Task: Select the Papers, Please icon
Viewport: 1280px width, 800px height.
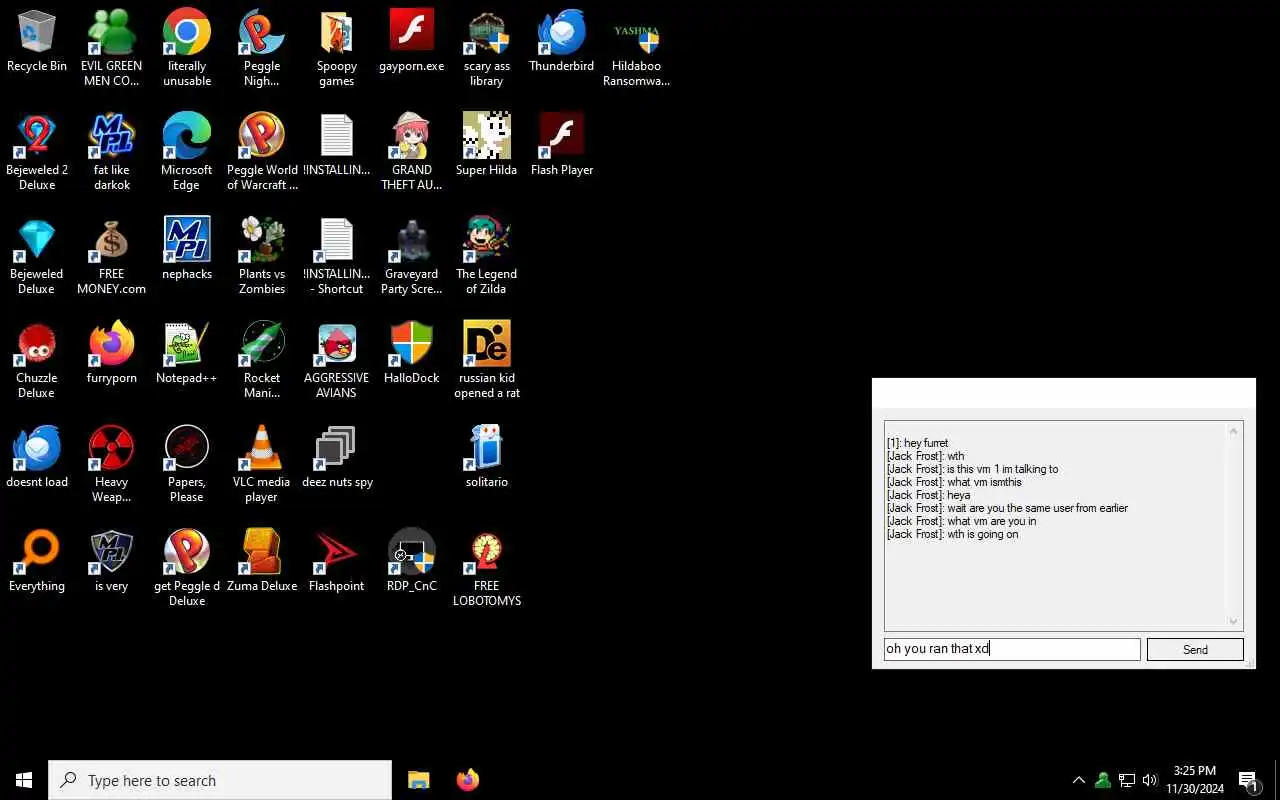Action: (x=187, y=448)
